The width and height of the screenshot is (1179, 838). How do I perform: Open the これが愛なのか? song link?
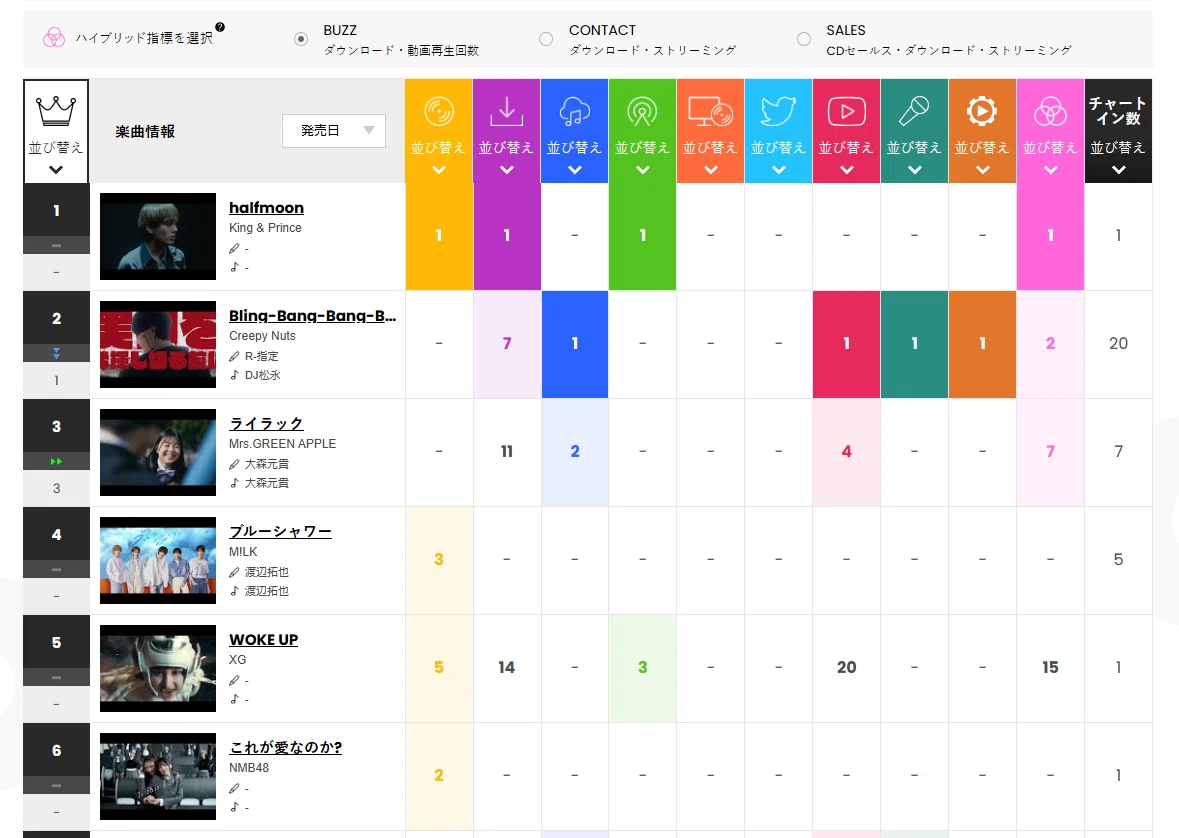285,748
